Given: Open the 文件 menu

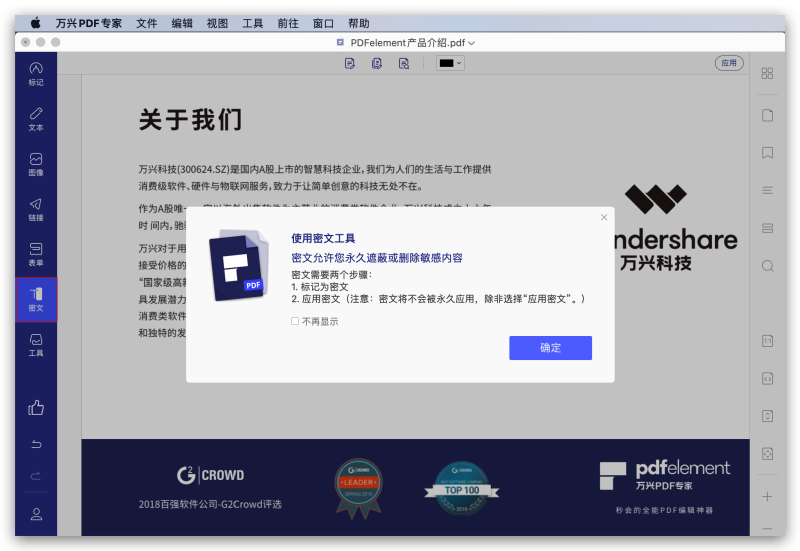Looking at the screenshot, I should coord(146,23).
